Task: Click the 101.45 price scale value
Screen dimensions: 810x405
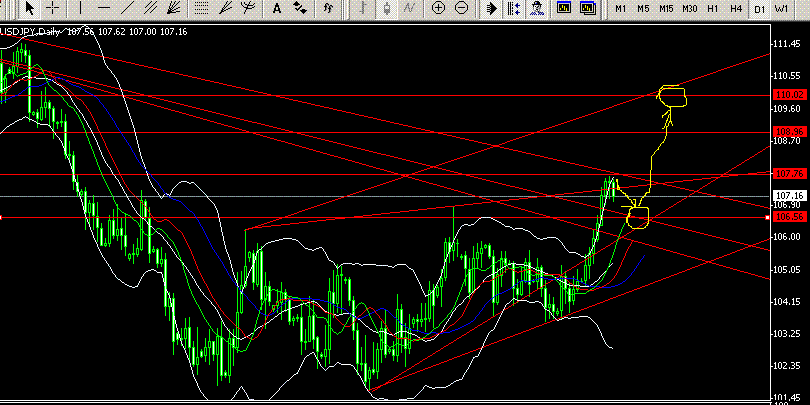Action: (788, 397)
